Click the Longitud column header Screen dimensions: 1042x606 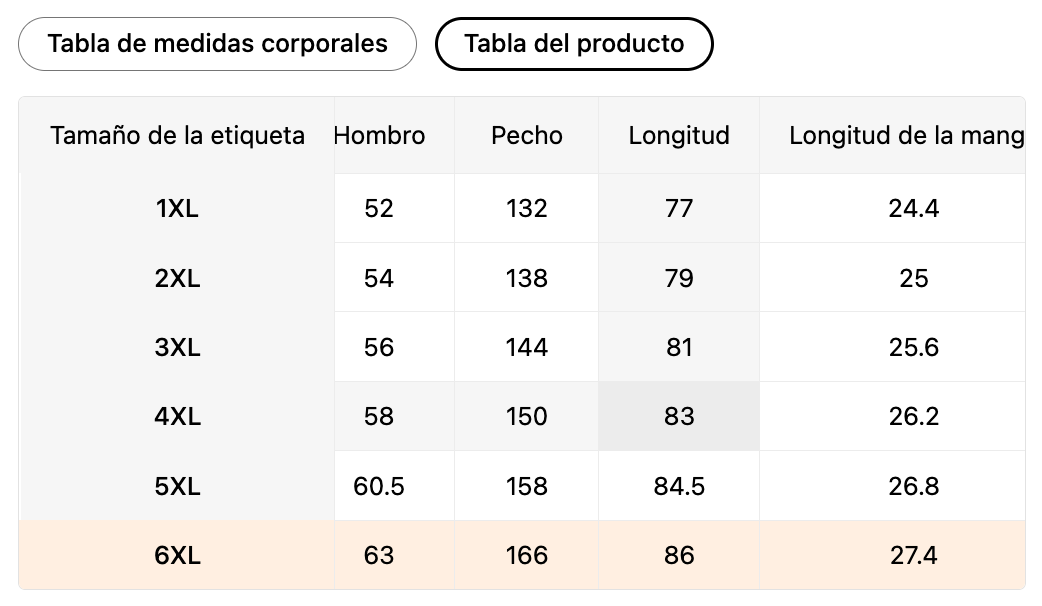click(x=679, y=136)
